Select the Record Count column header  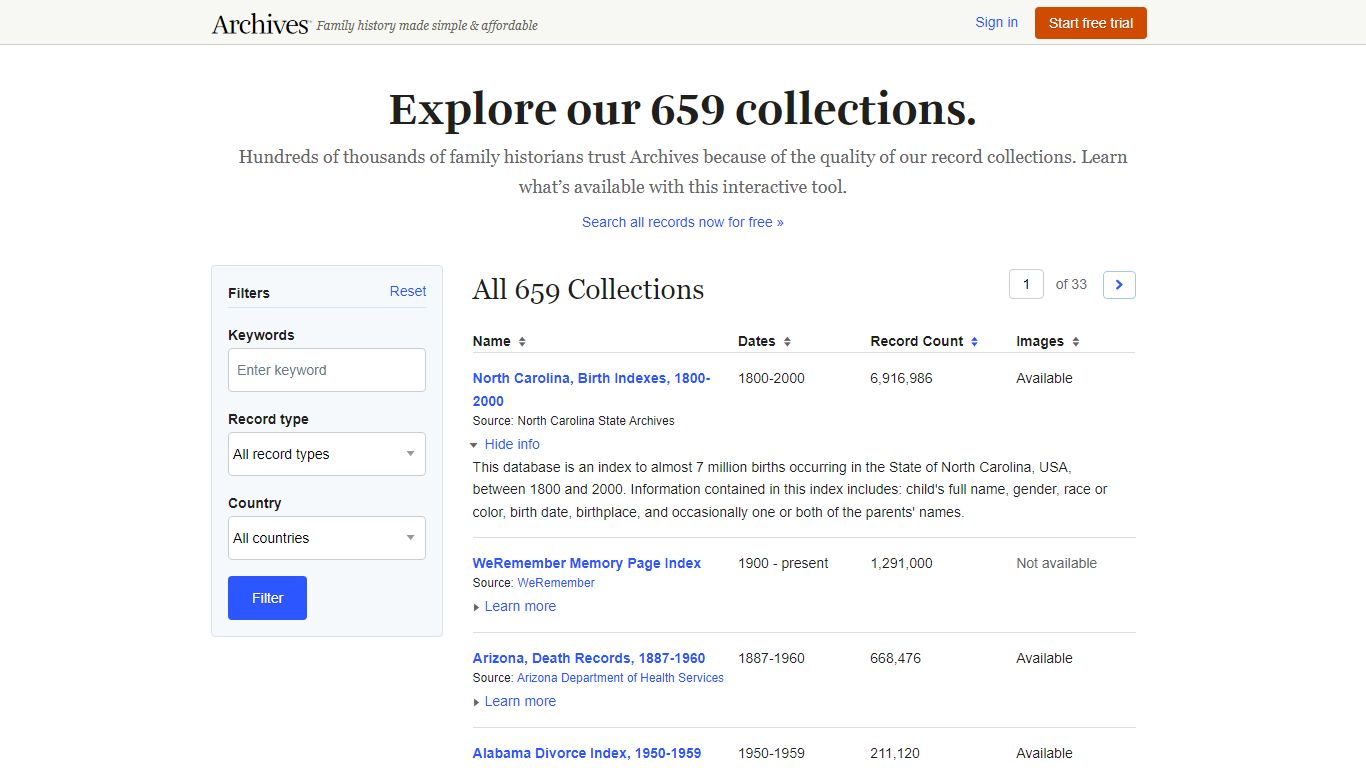(917, 341)
